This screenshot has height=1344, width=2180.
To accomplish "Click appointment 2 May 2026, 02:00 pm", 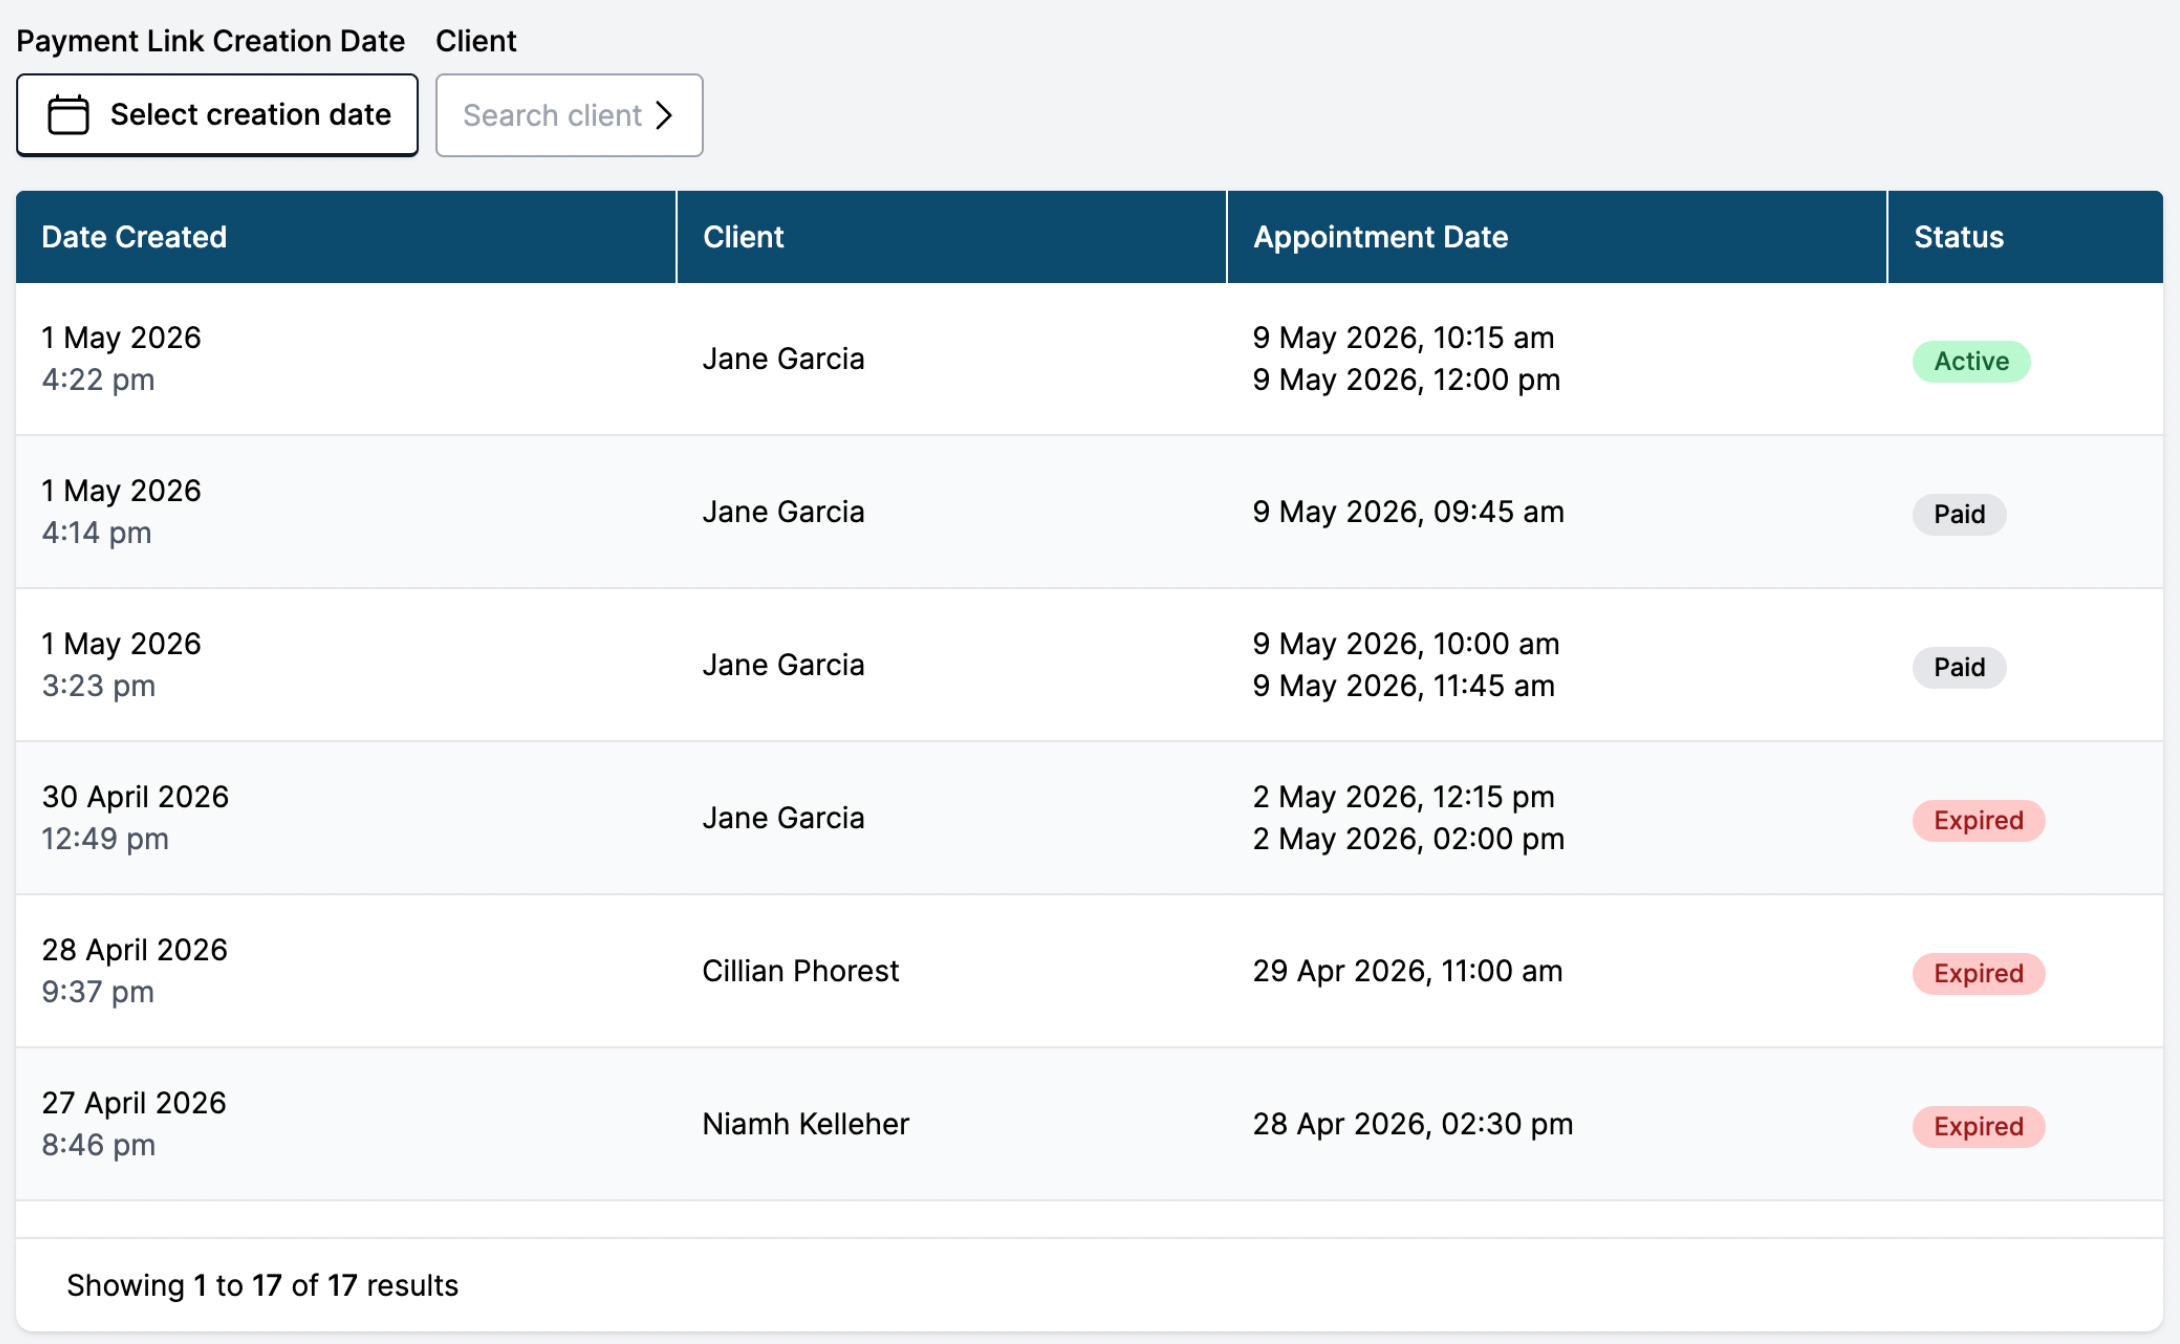I will [x=1408, y=839].
